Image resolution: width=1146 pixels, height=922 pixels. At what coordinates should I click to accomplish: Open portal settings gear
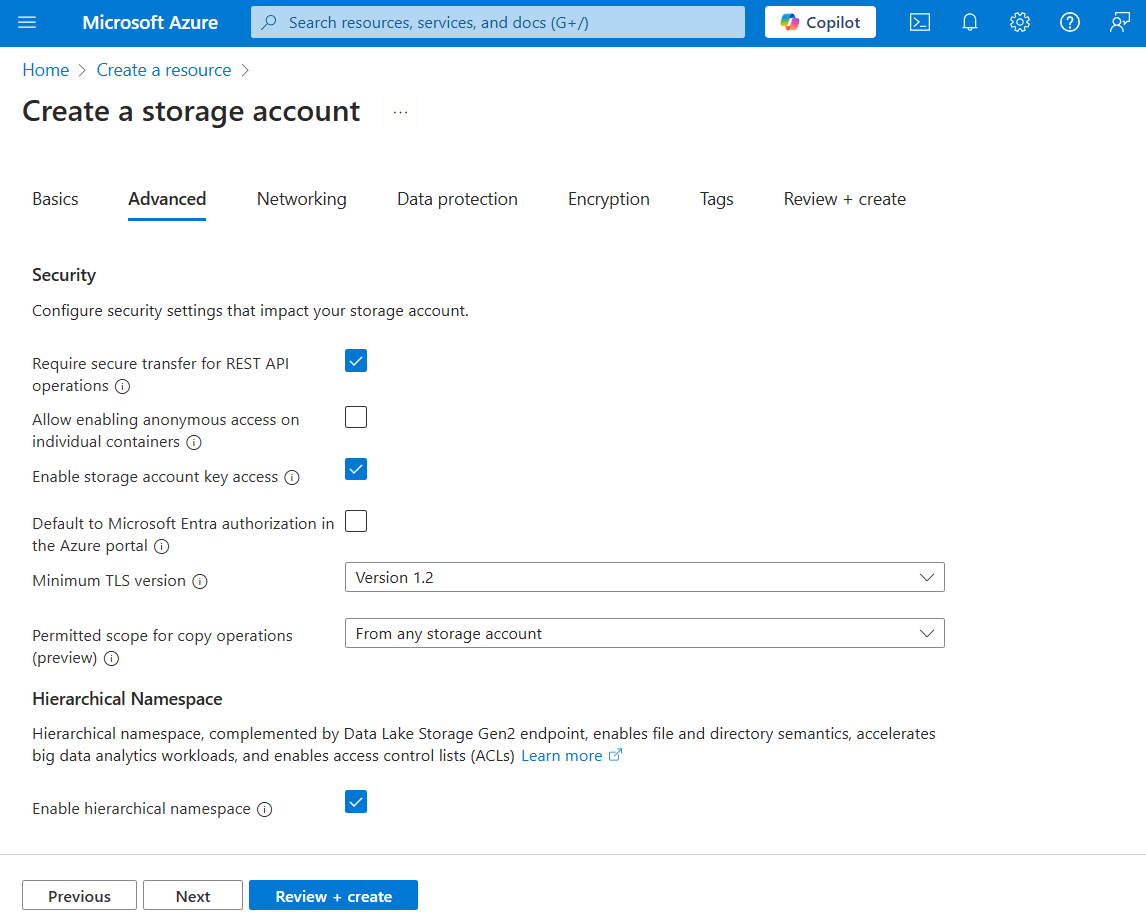point(1020,22)
